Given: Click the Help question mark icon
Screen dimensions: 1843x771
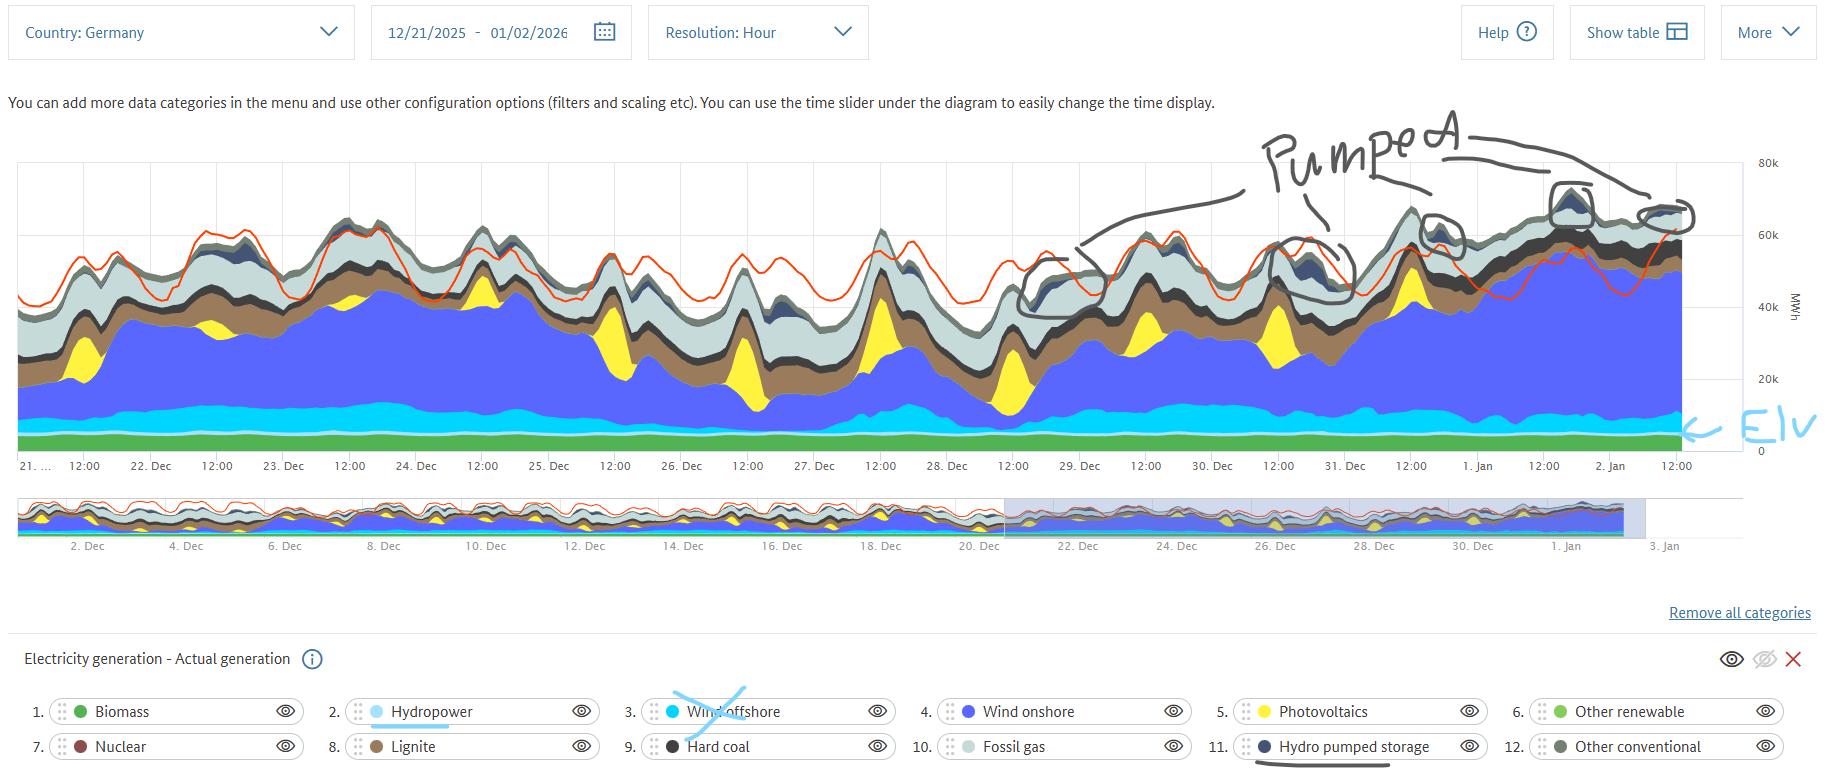Looking at the screenshot, I should pyautogui.click(x=1526, y=32).
